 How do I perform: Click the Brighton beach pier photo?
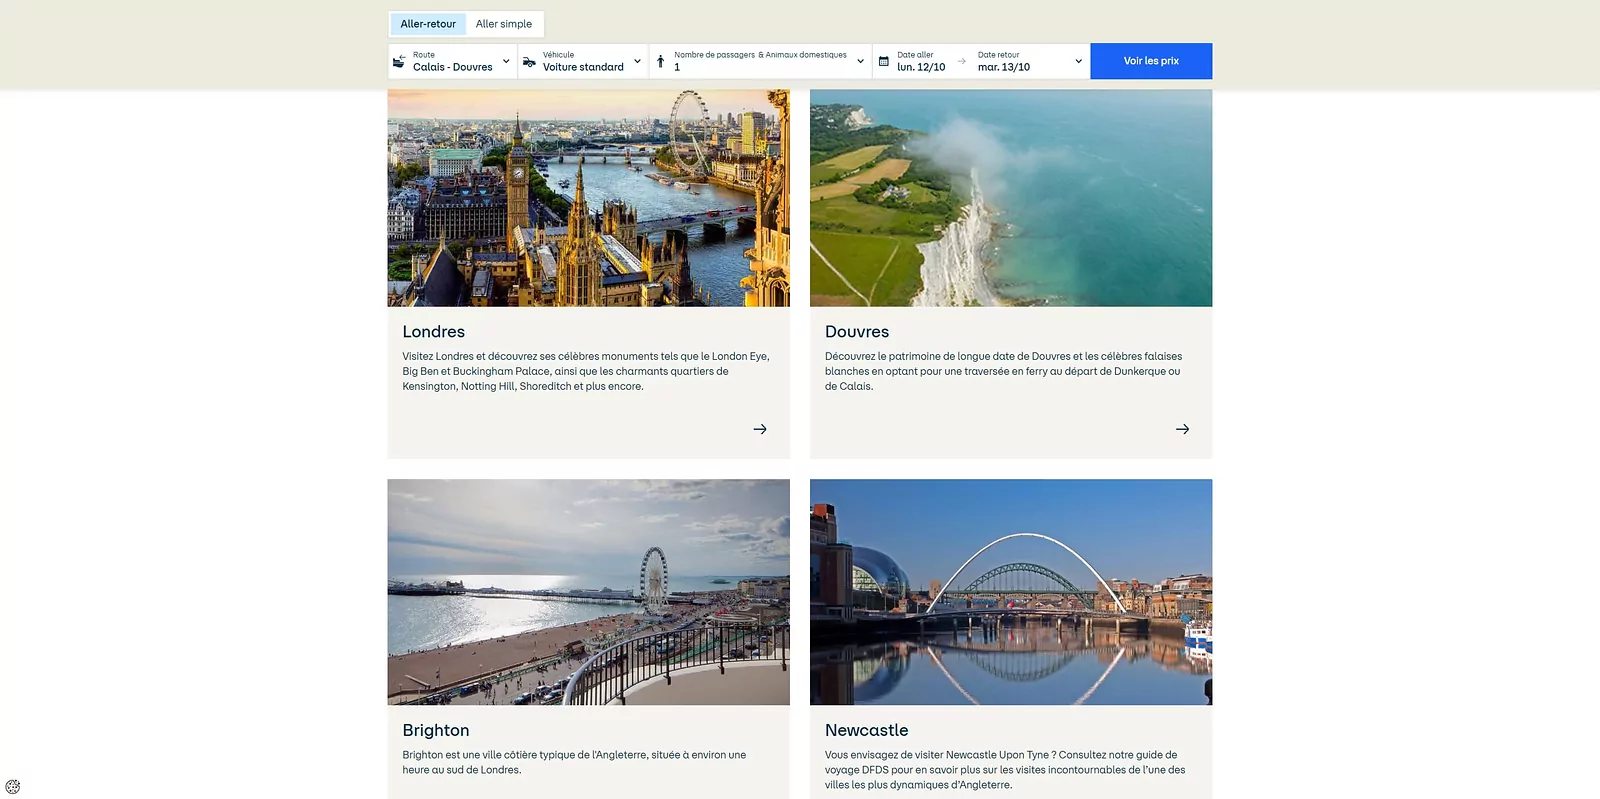589,592
